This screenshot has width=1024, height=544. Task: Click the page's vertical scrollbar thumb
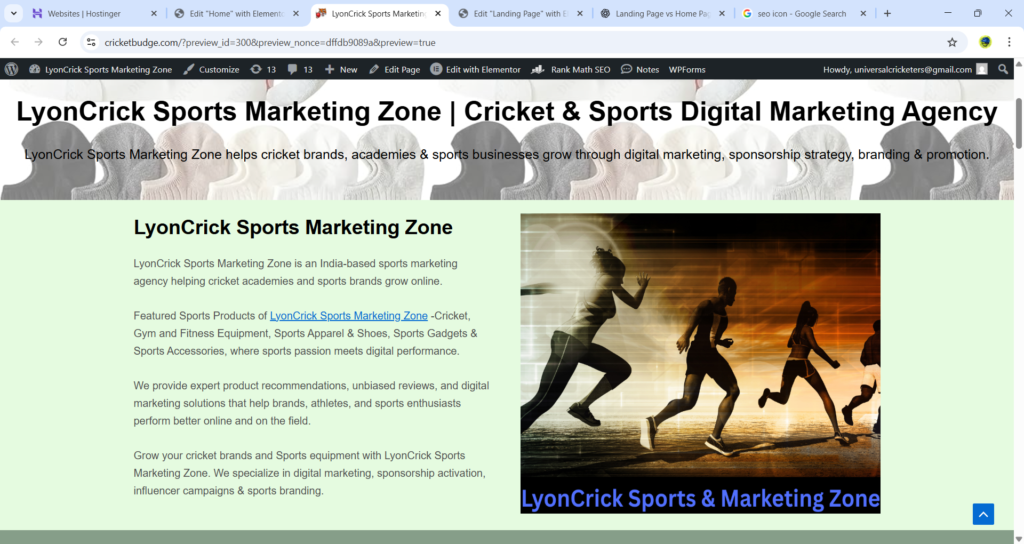(1018, 124)
